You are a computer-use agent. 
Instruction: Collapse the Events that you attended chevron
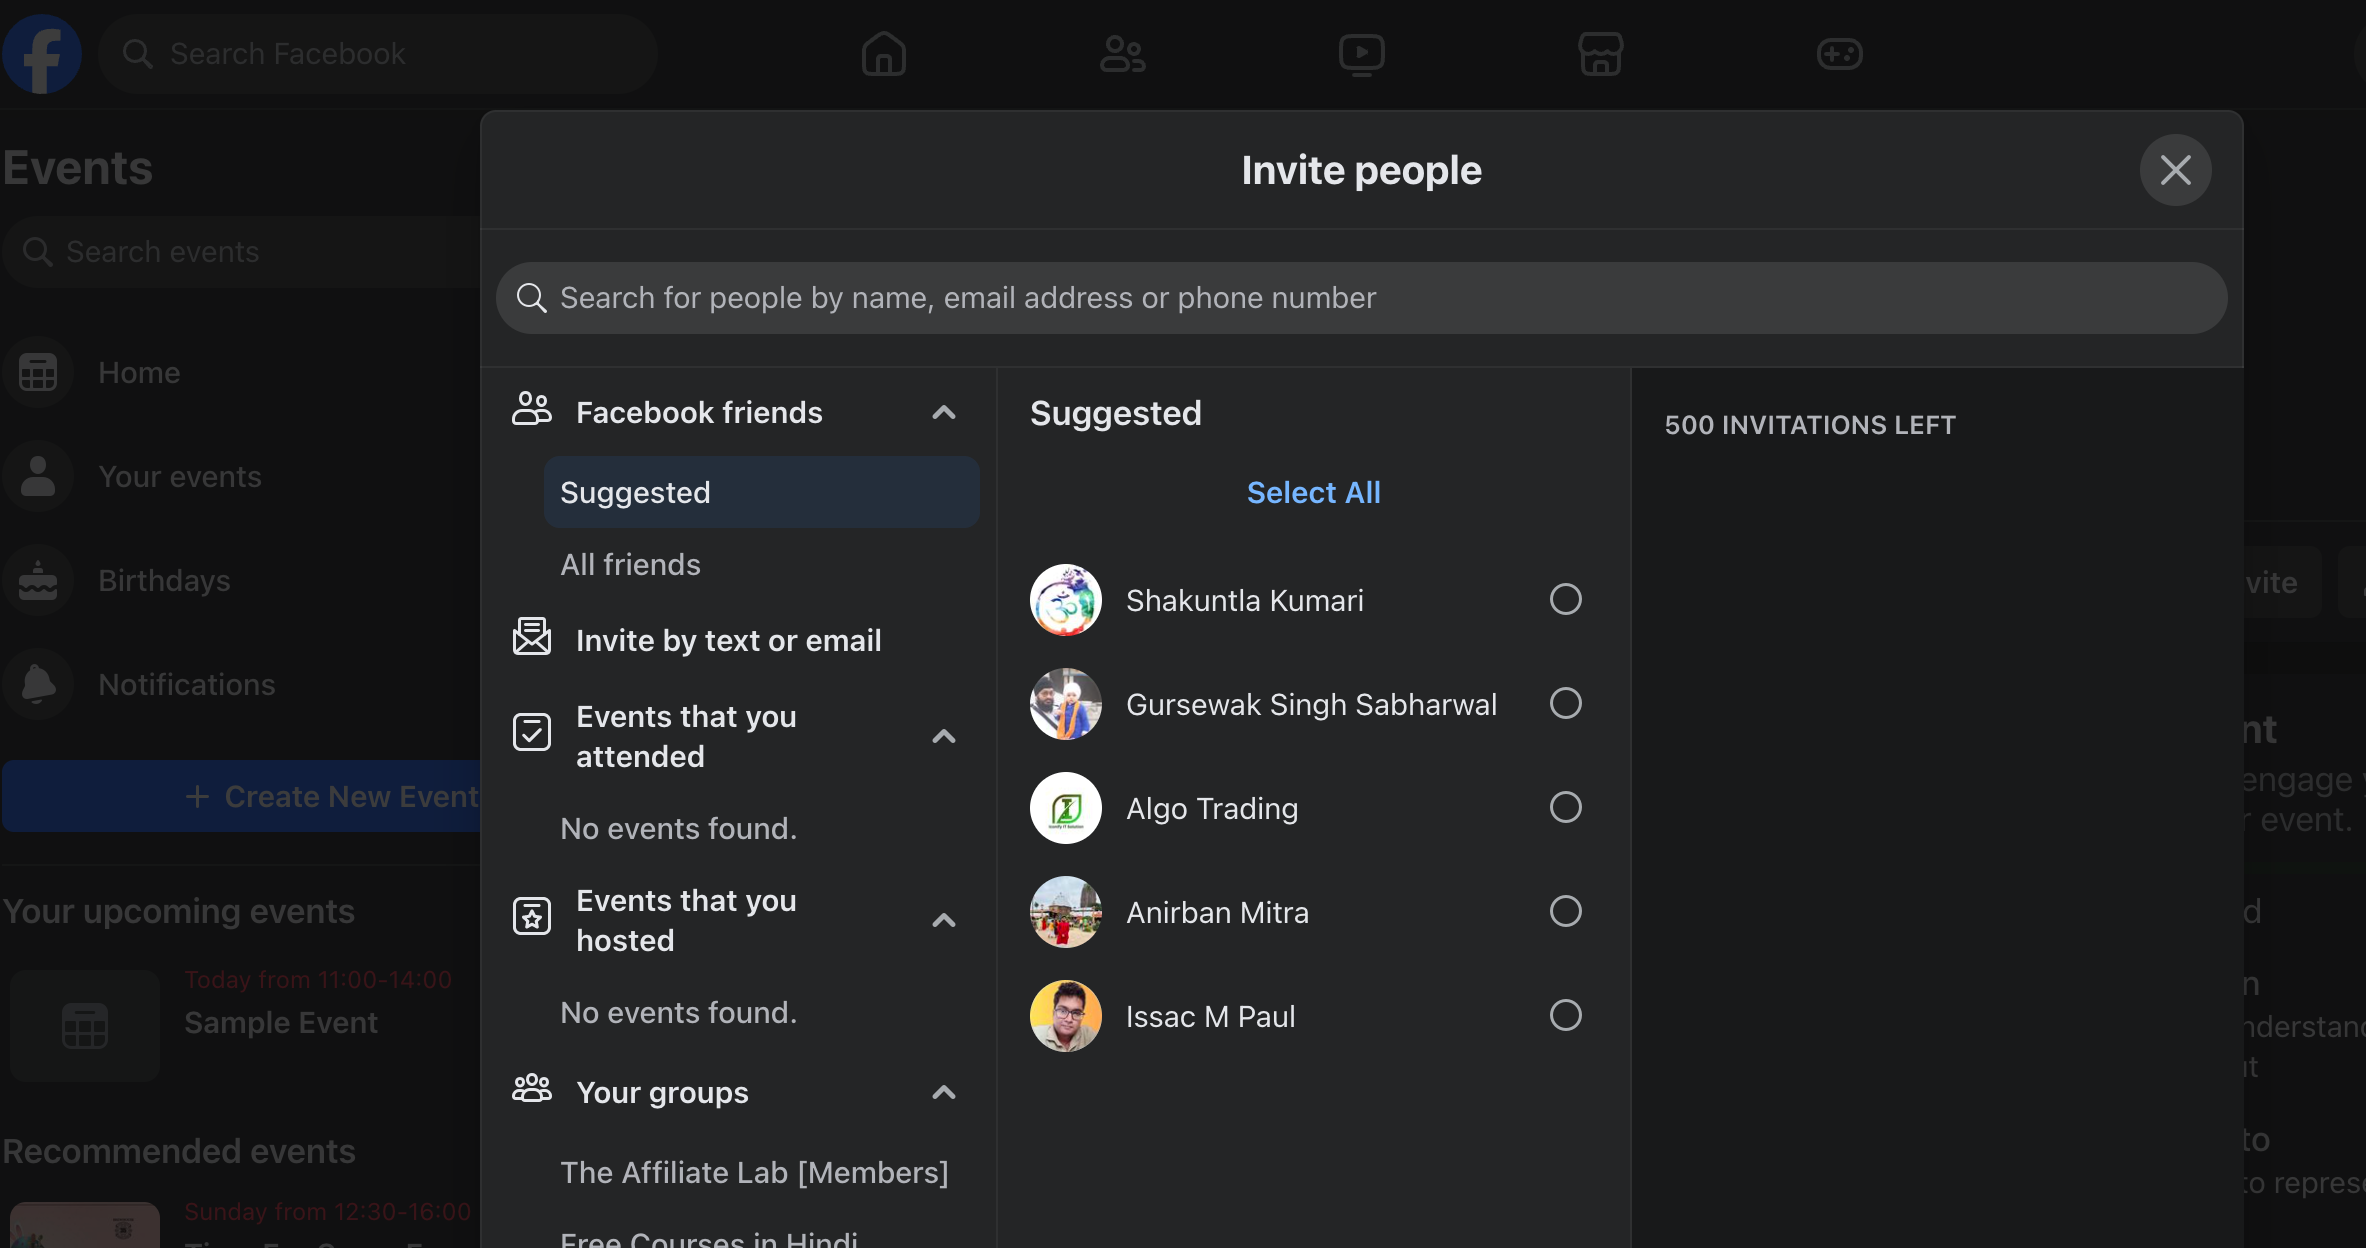click(x=944, y=737)
